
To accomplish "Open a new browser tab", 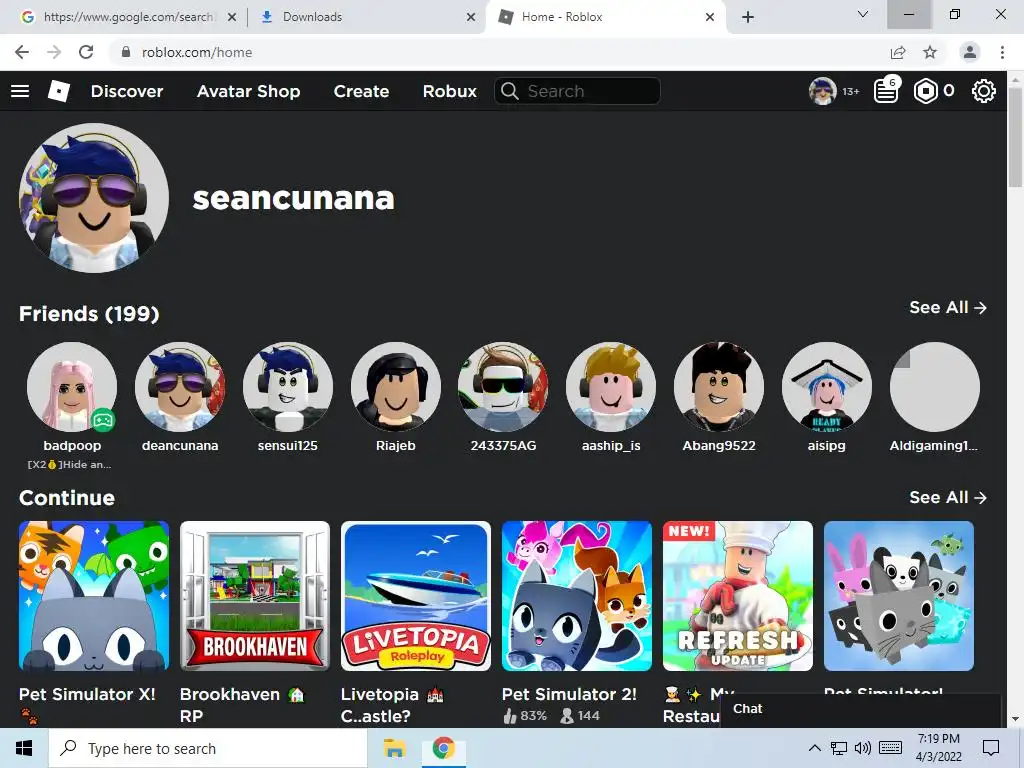I will 748,17.
